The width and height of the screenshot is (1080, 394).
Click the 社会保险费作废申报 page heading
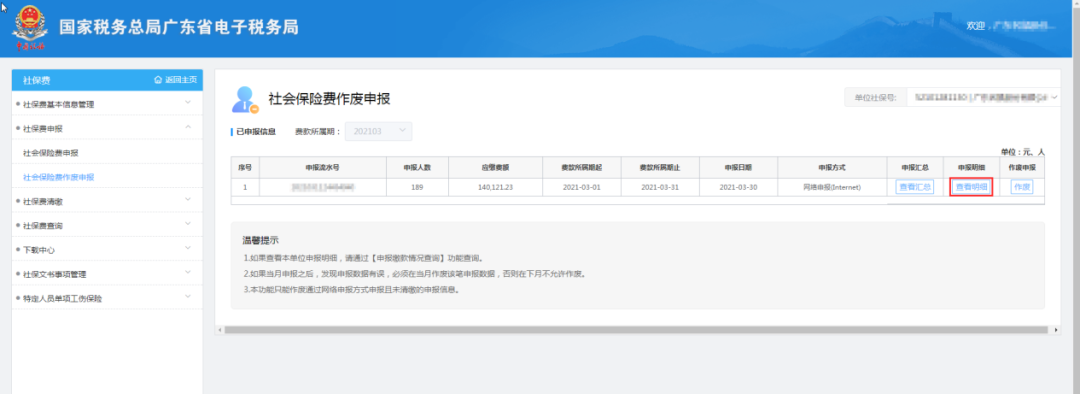click(329, 98)
